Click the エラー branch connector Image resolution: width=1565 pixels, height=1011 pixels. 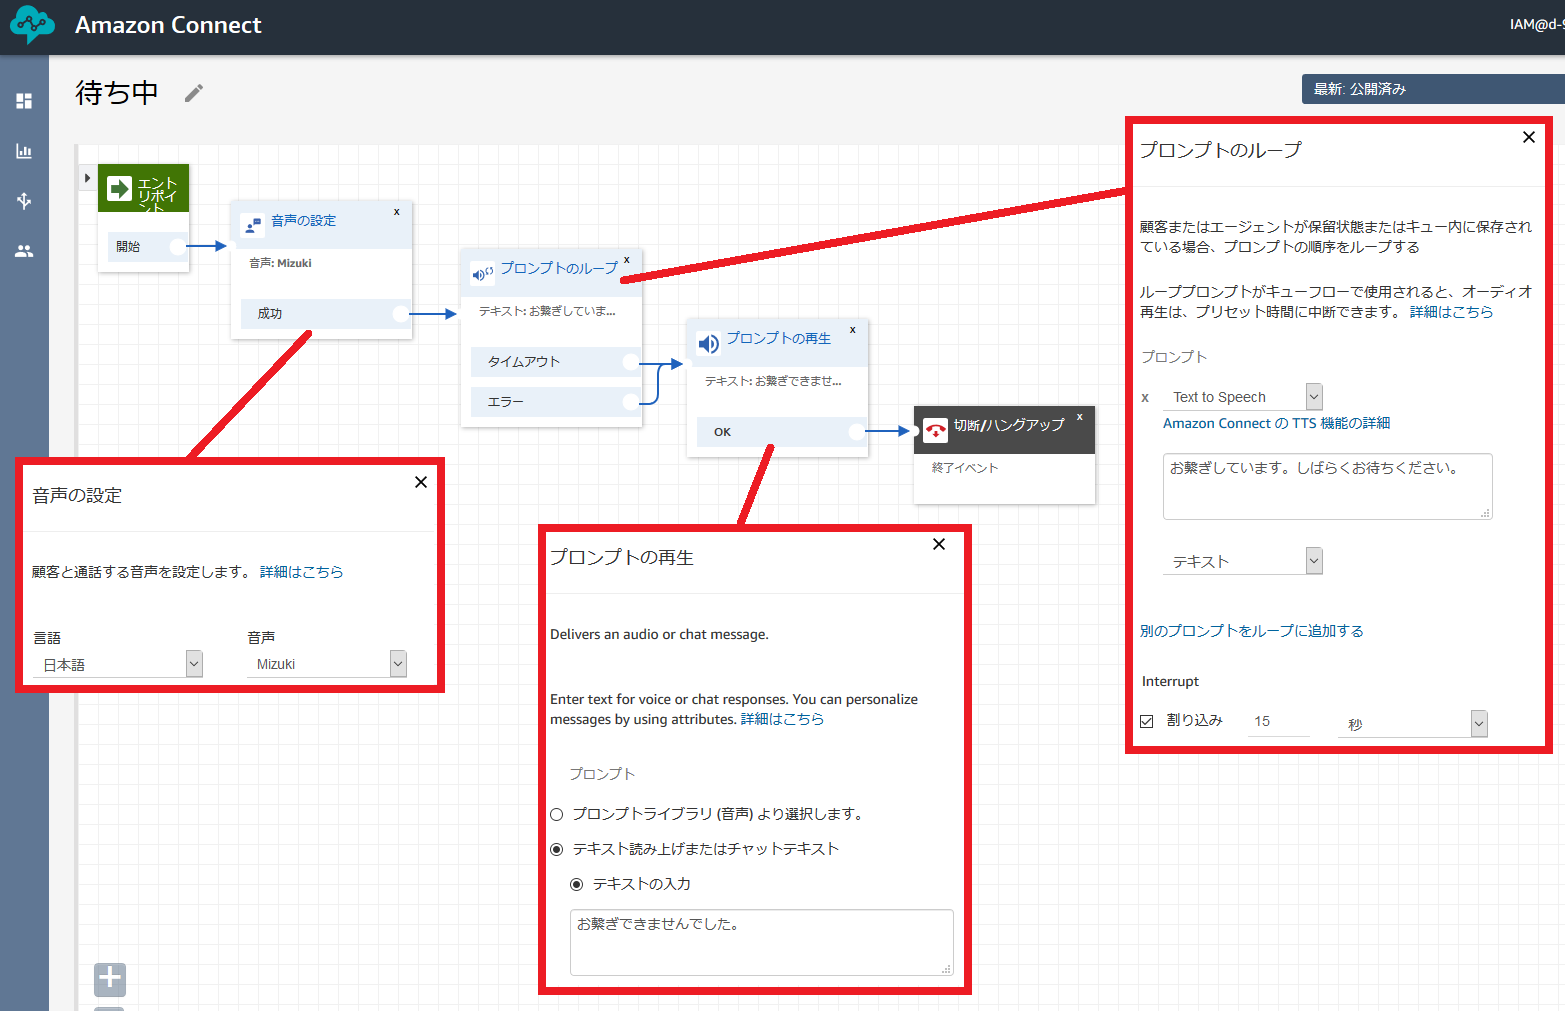point(630,402)
